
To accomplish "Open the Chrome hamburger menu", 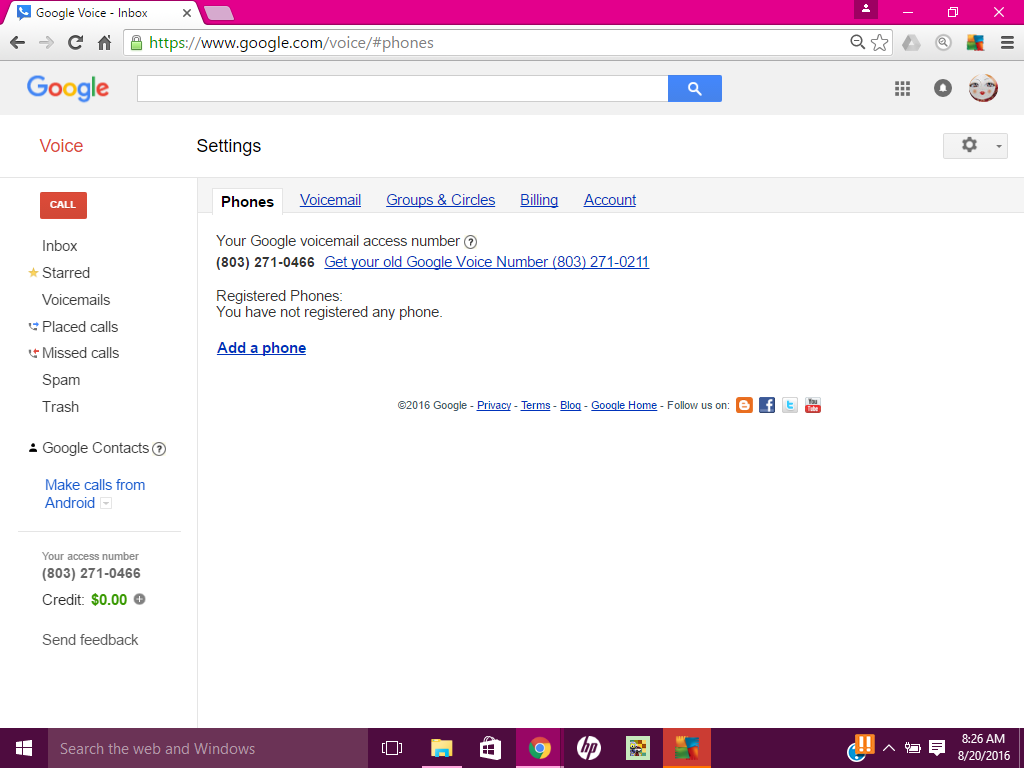I will tap(1007, 43).
